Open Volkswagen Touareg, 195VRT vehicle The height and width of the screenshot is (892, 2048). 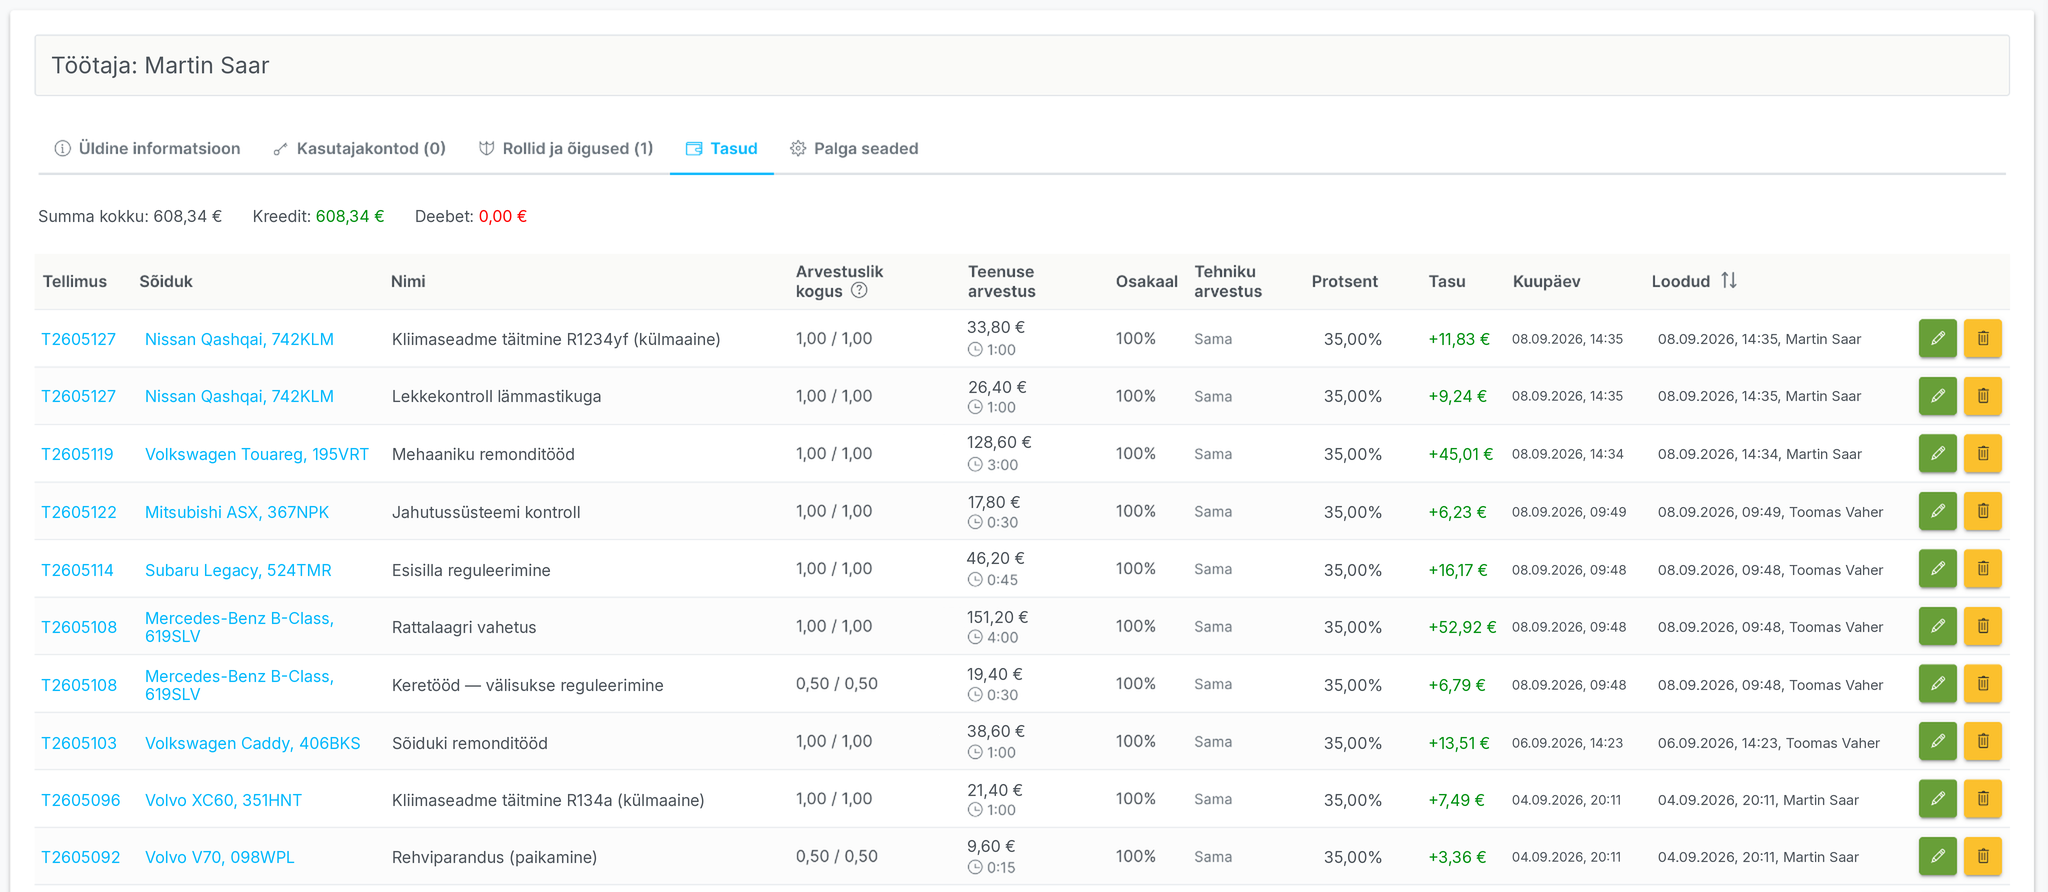coord(257,454)
